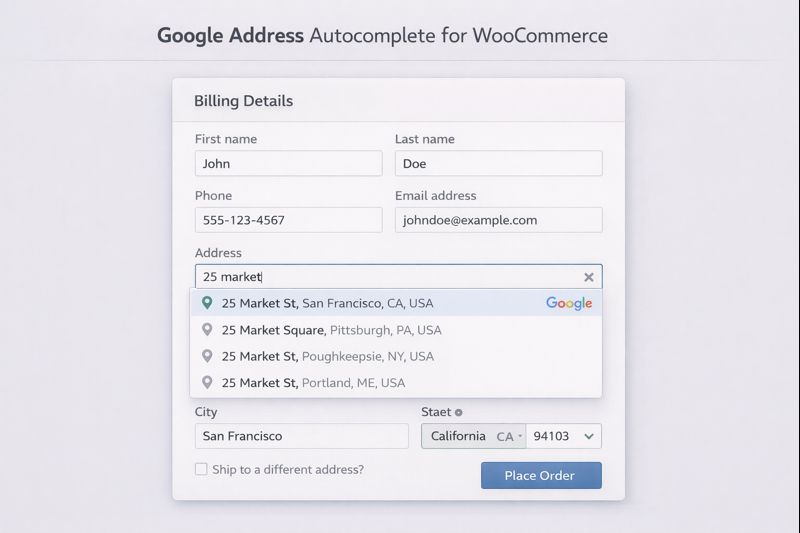Click the First name label
Viewport: 800px width, 533px height.
(226, 139)
